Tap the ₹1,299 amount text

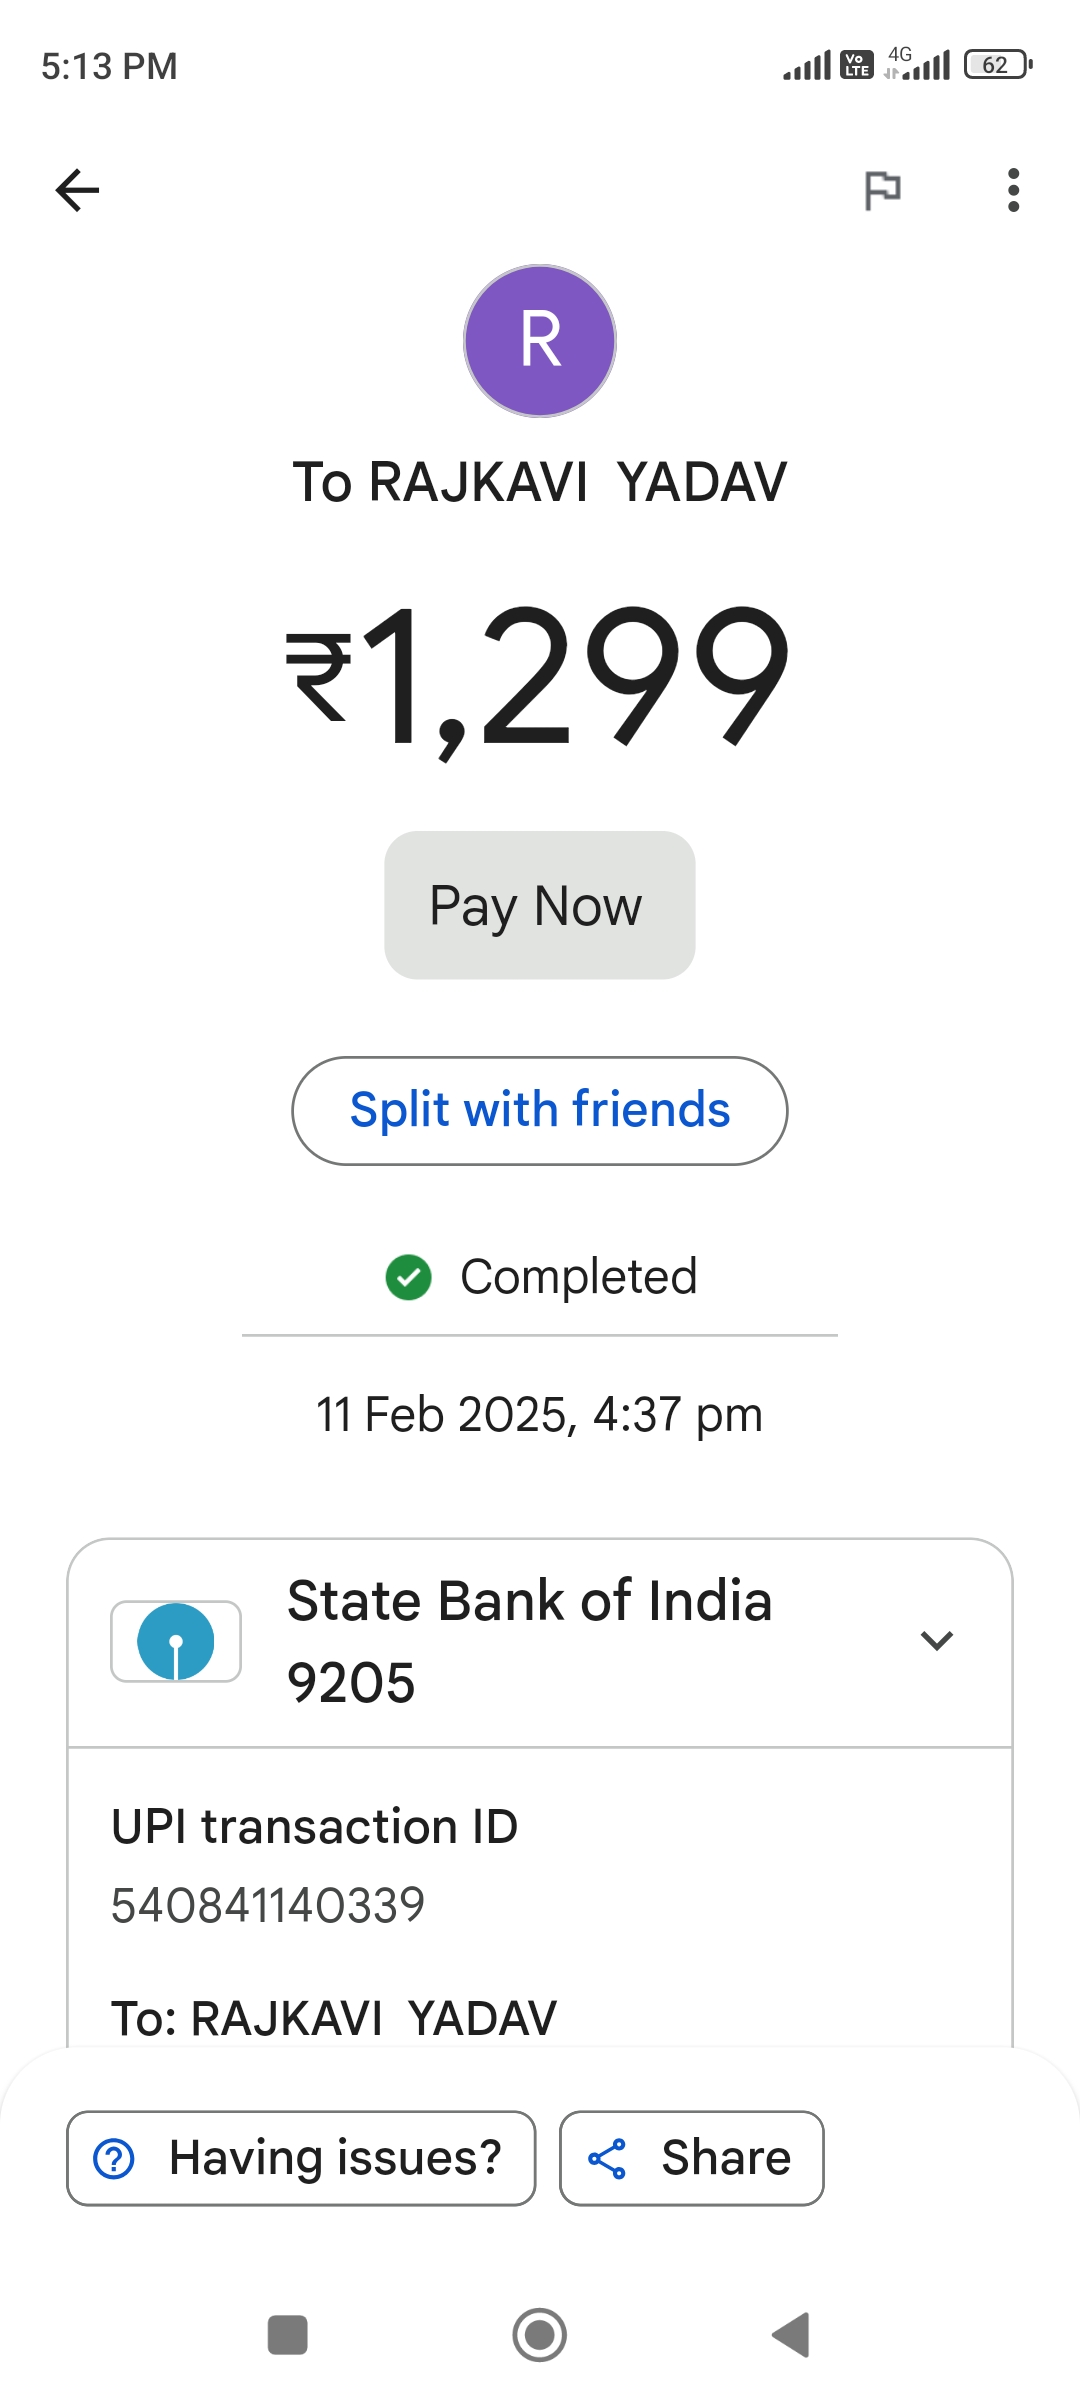tap(540, 675)
